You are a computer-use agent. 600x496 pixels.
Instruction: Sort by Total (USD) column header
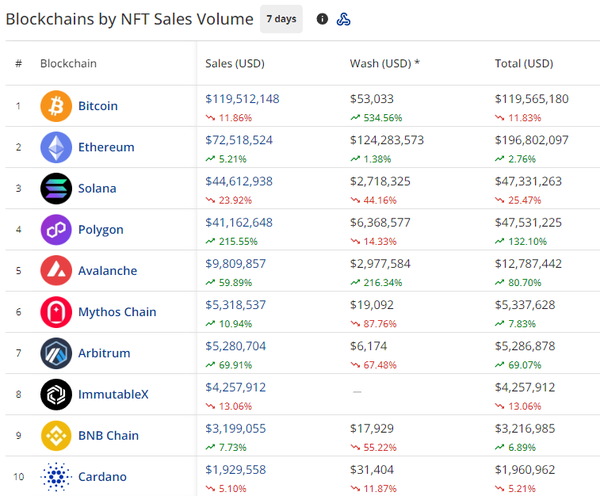(x=524, y=64)
